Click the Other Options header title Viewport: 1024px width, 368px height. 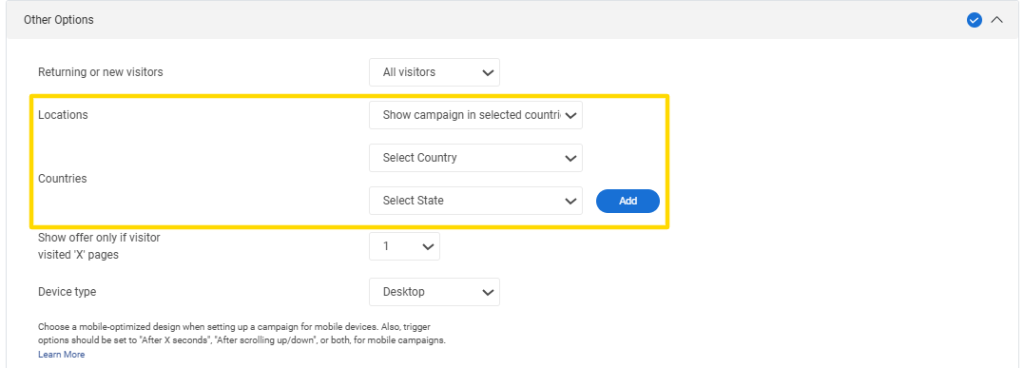tap(59, 20)
